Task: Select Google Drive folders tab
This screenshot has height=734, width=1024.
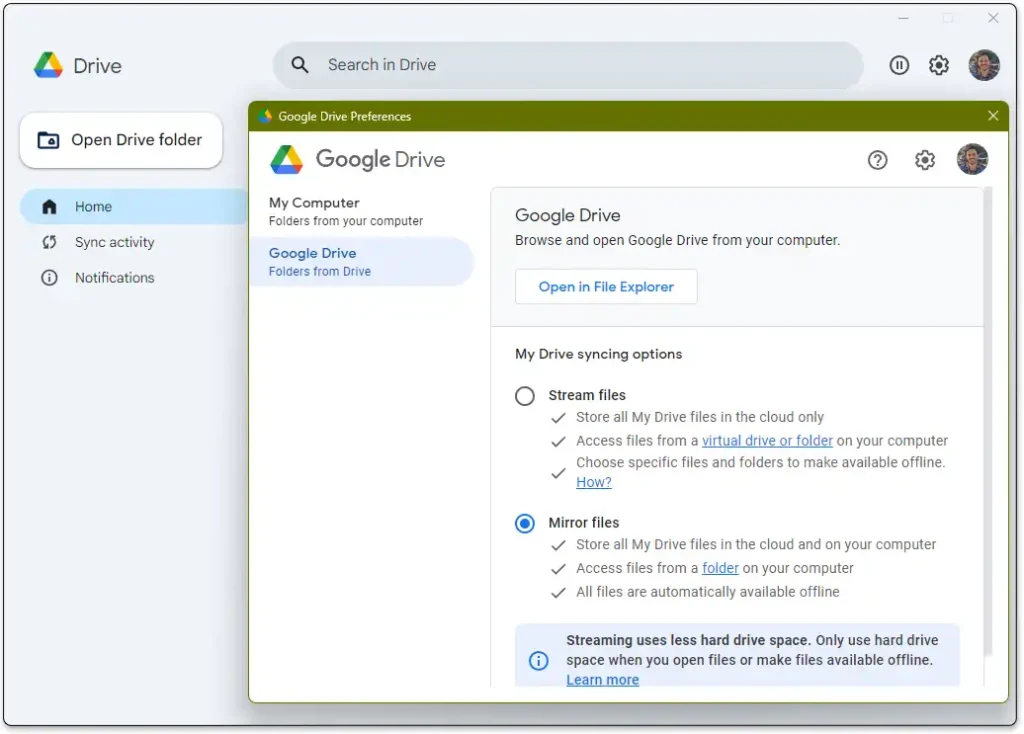Action: click(x=345, y=262)
